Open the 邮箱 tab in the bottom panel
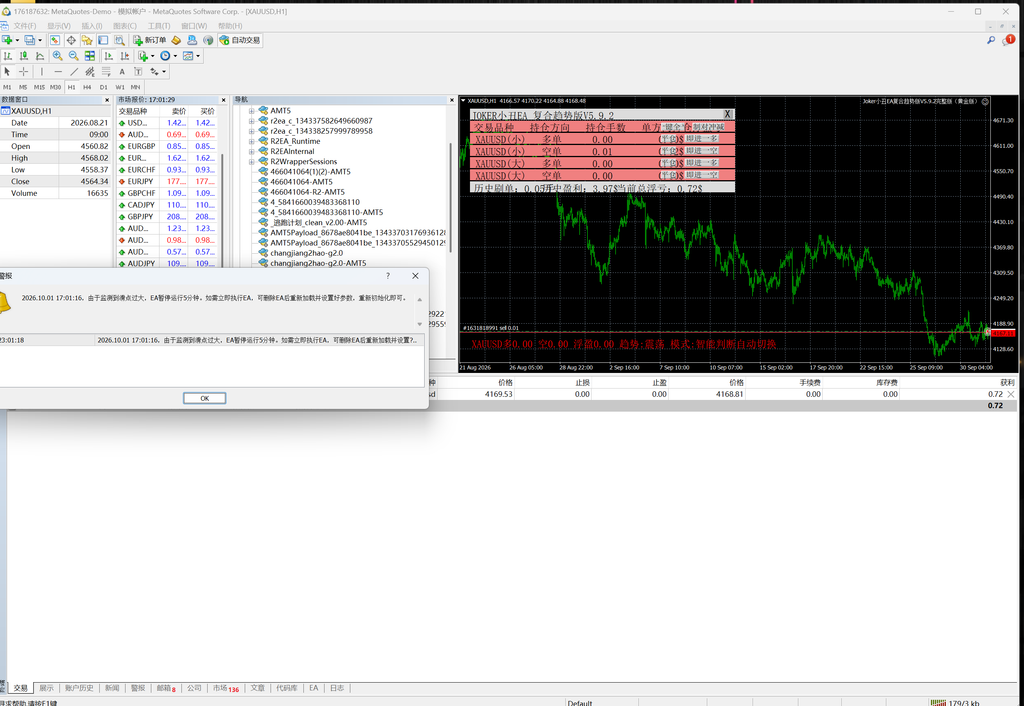This screenshot has height=706, width=1024. [x=166, y=688]
